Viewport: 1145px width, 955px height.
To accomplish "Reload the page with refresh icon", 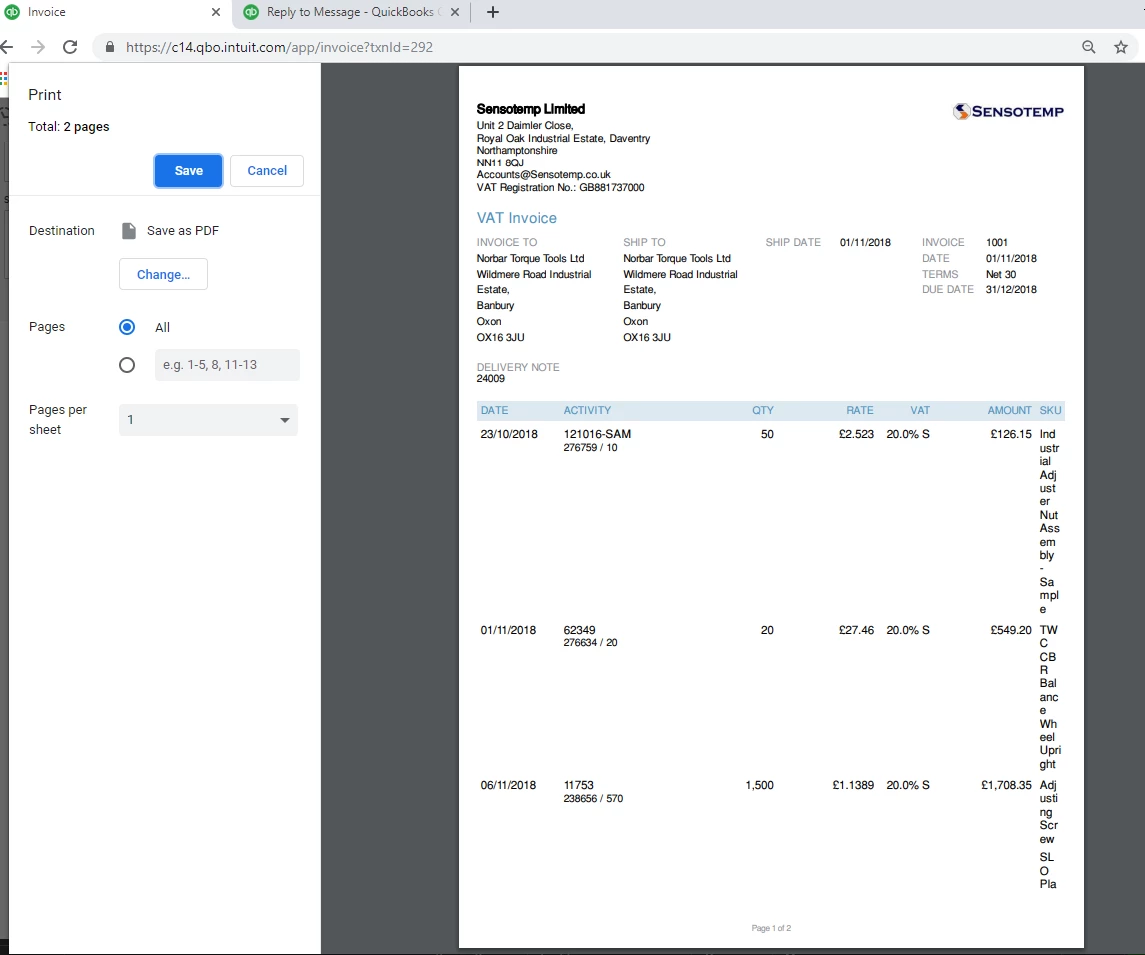I will click(70, 47).
